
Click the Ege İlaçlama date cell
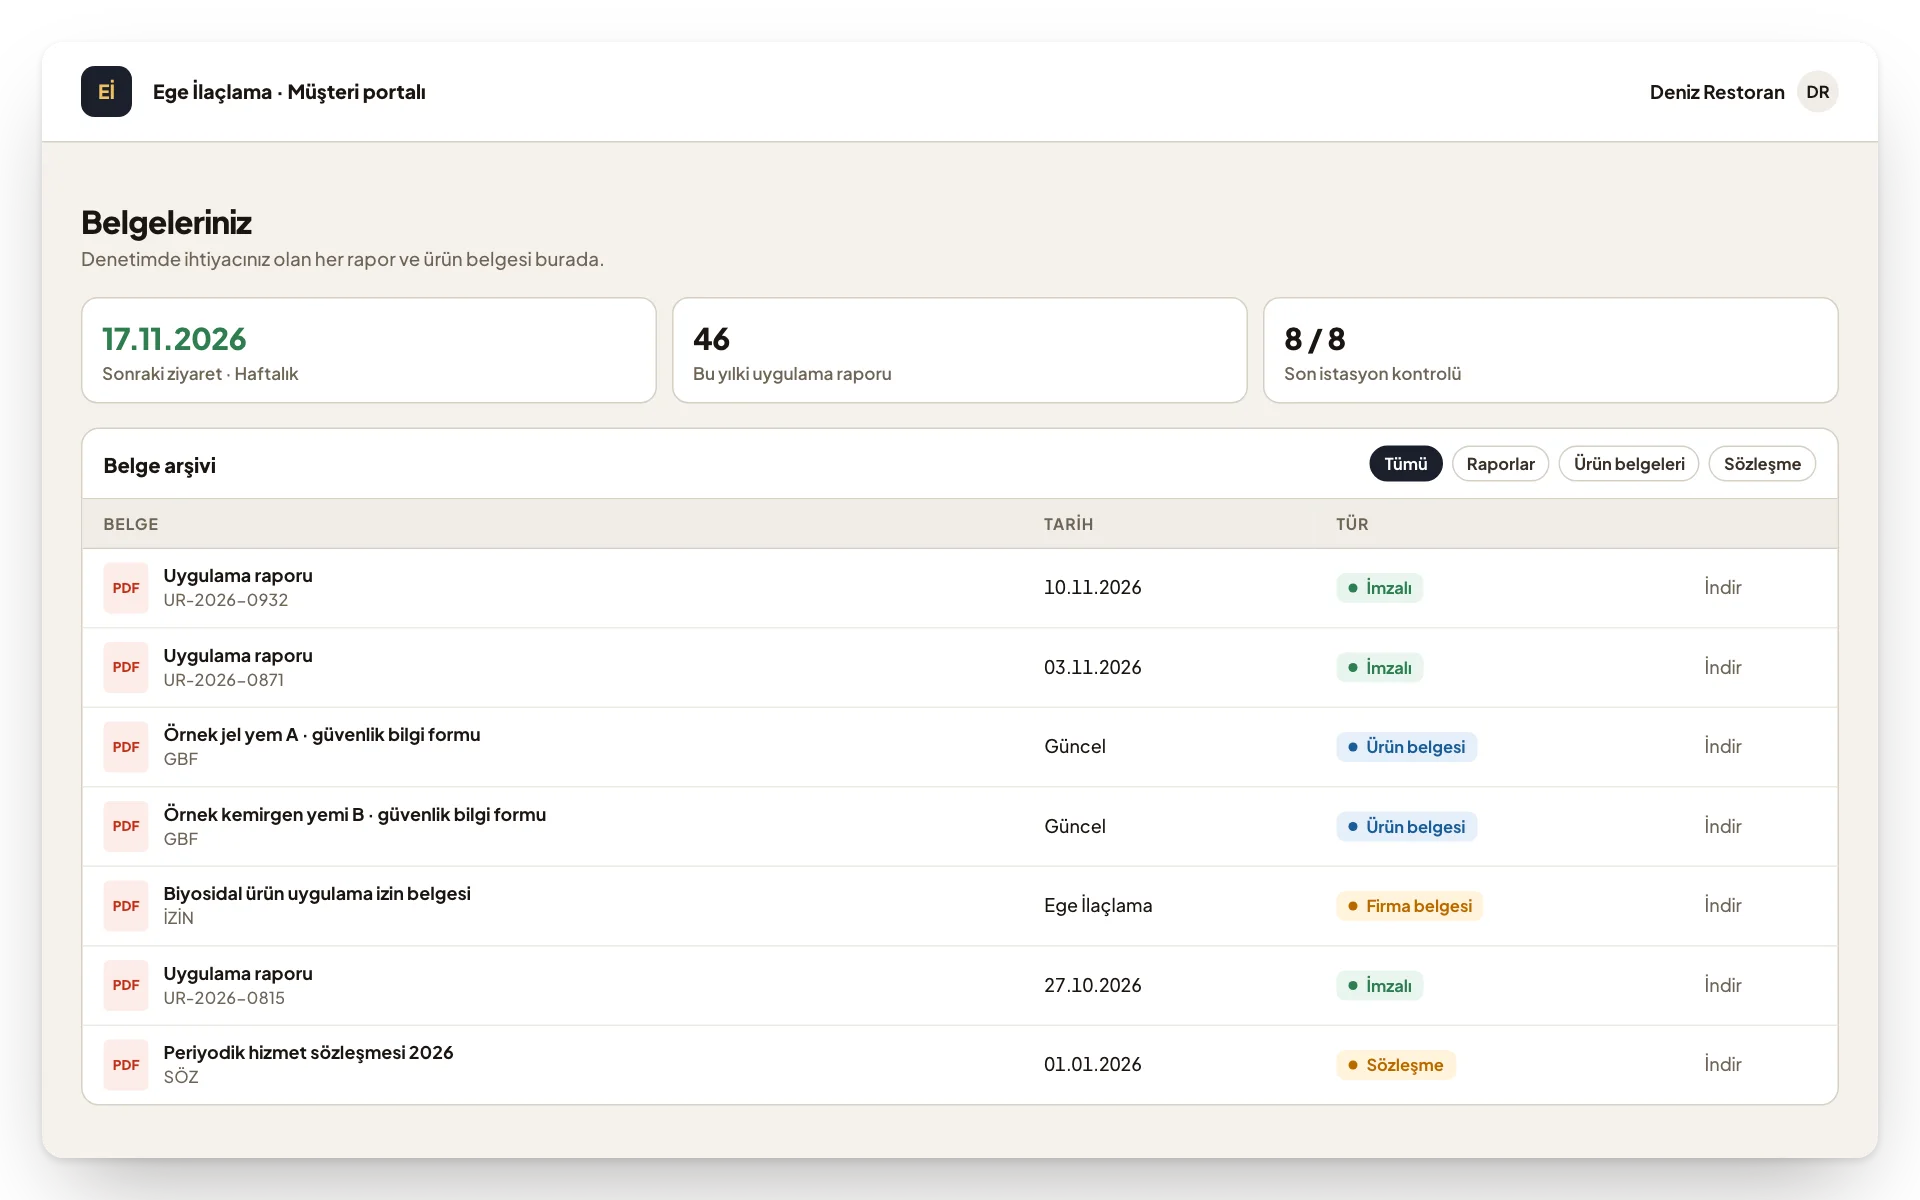pyautogui.click(x=1098, y=906)
